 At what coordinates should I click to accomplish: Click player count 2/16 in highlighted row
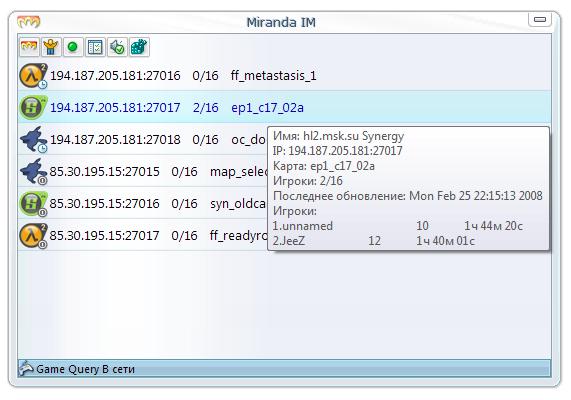pos(206,108)
